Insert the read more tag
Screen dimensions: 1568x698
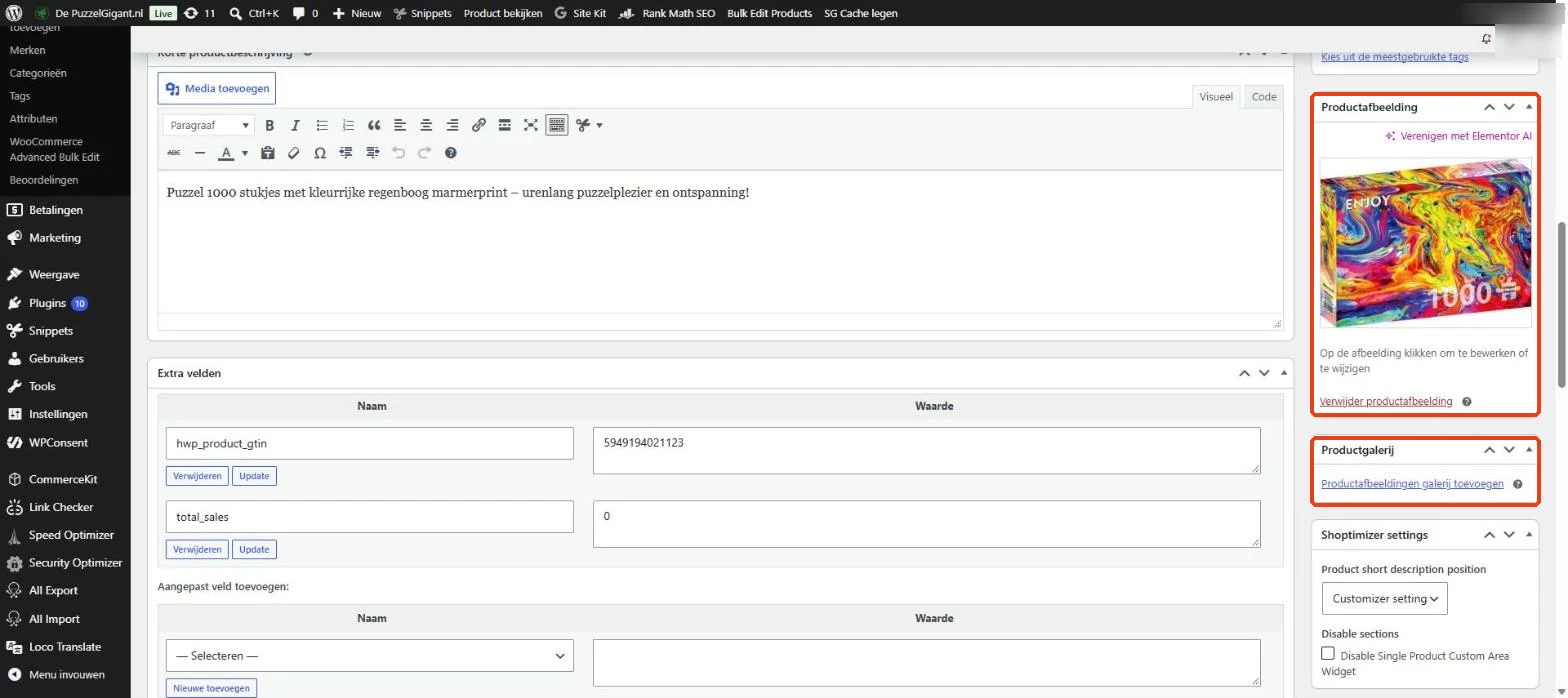pyautogui.click(x=505, y=125)
